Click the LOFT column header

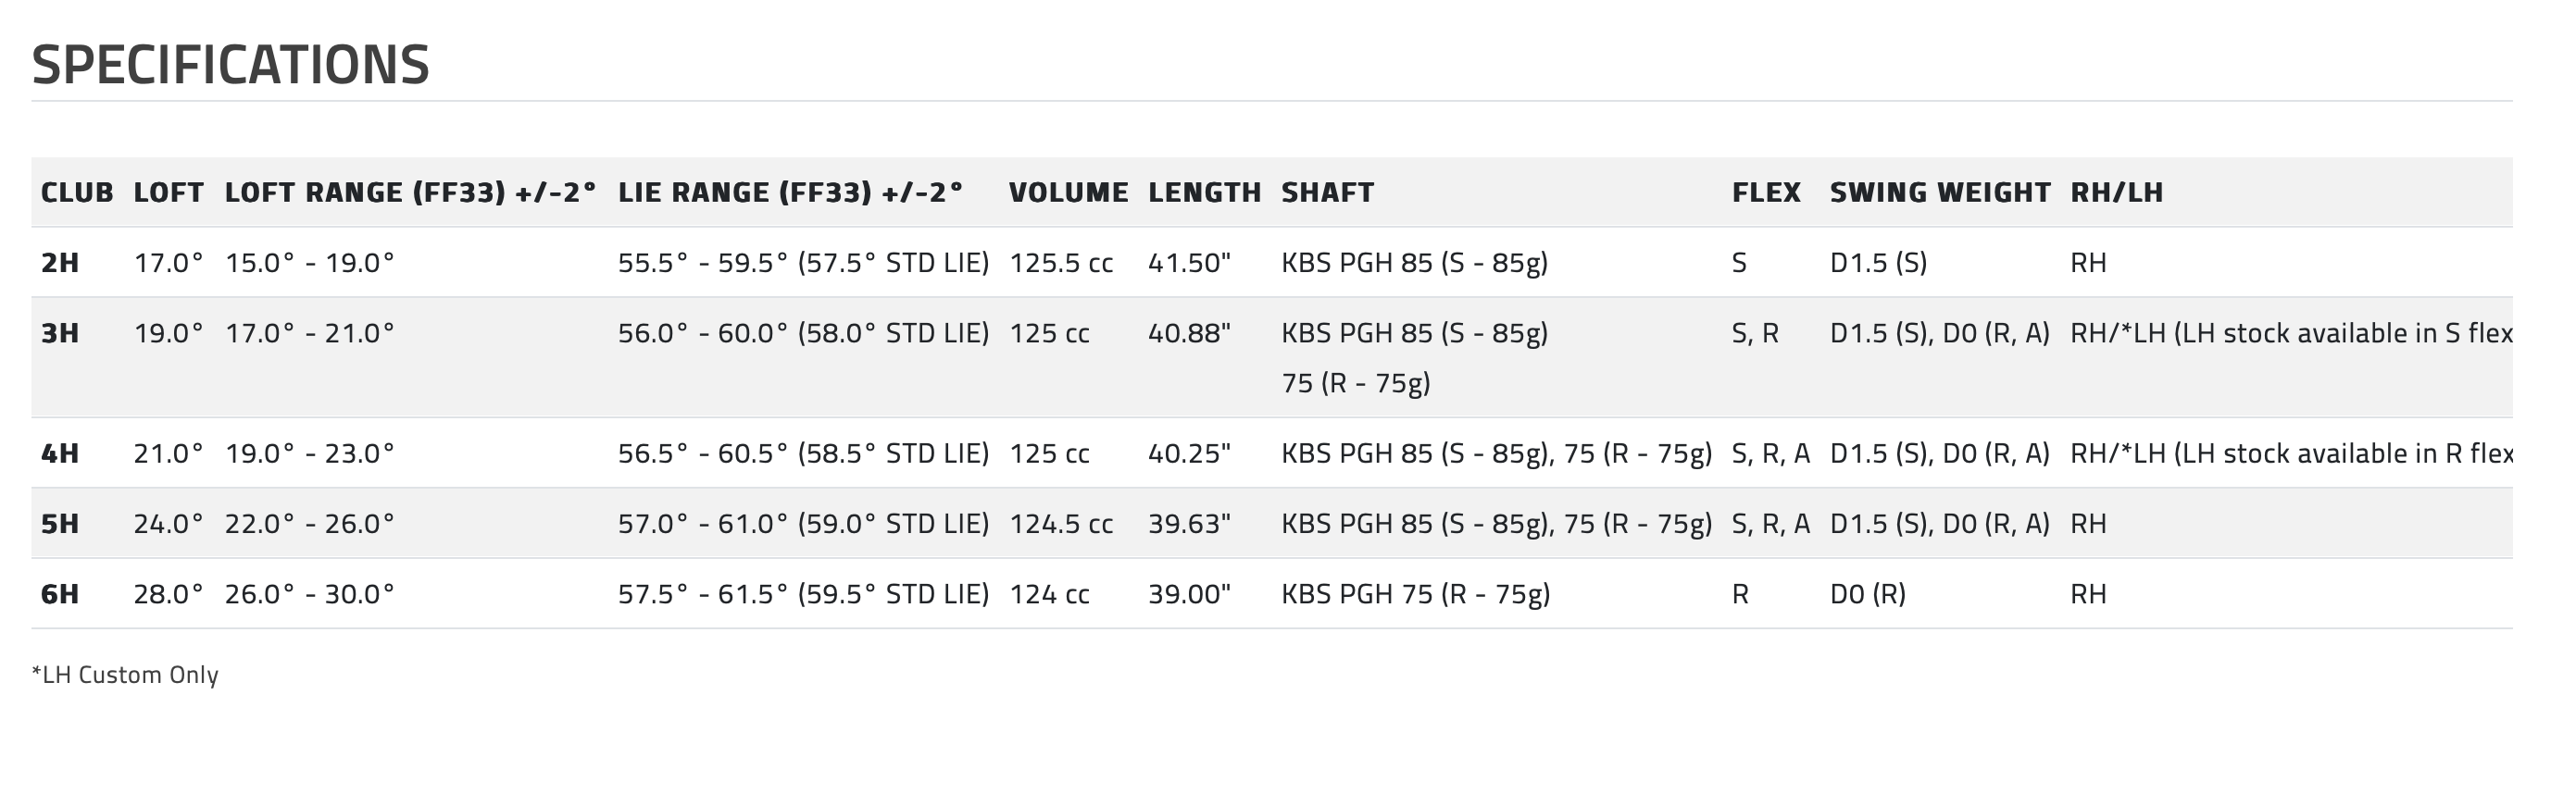click(x=169, y=192)
